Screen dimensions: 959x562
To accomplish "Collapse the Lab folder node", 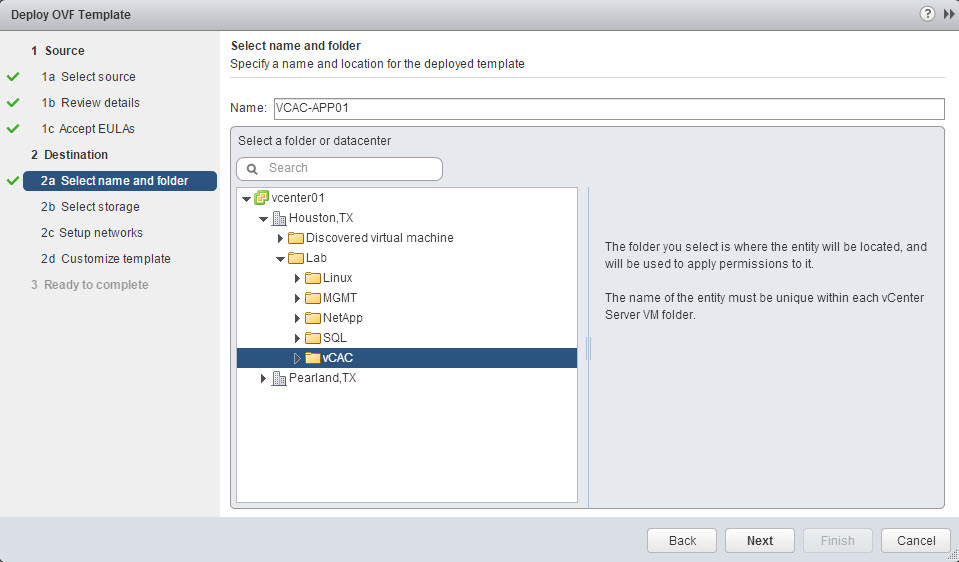I will pyautogui.click(x=281, y=259).
